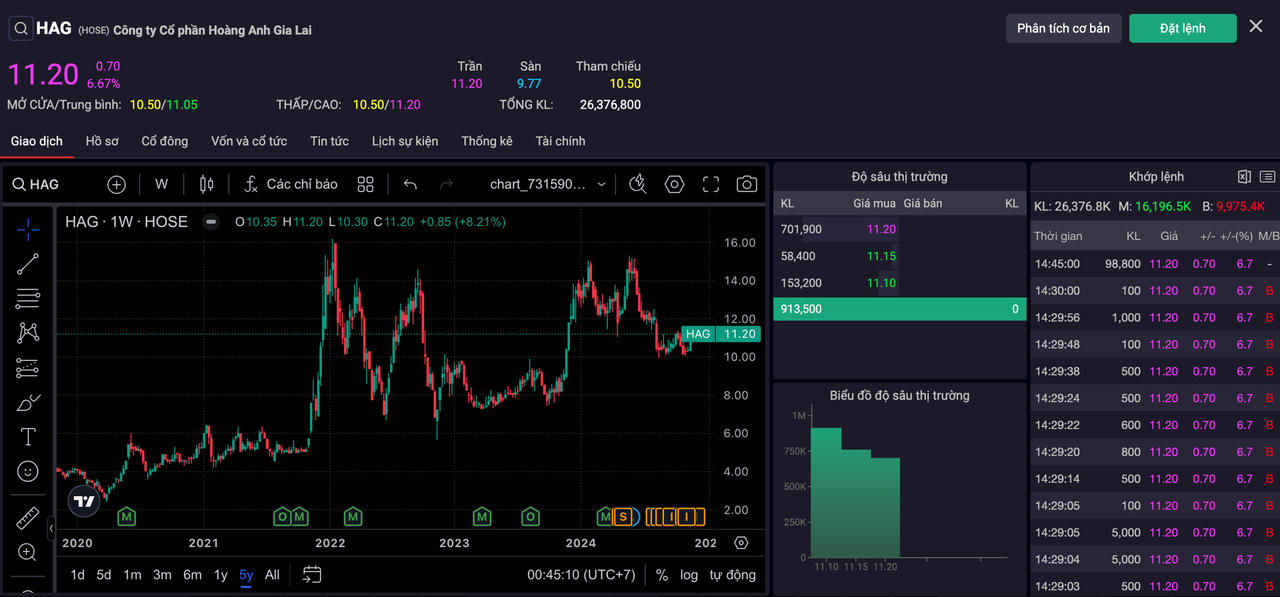Select the text annotation tool
Screen dimensions: 1280x597
(28, 437)
